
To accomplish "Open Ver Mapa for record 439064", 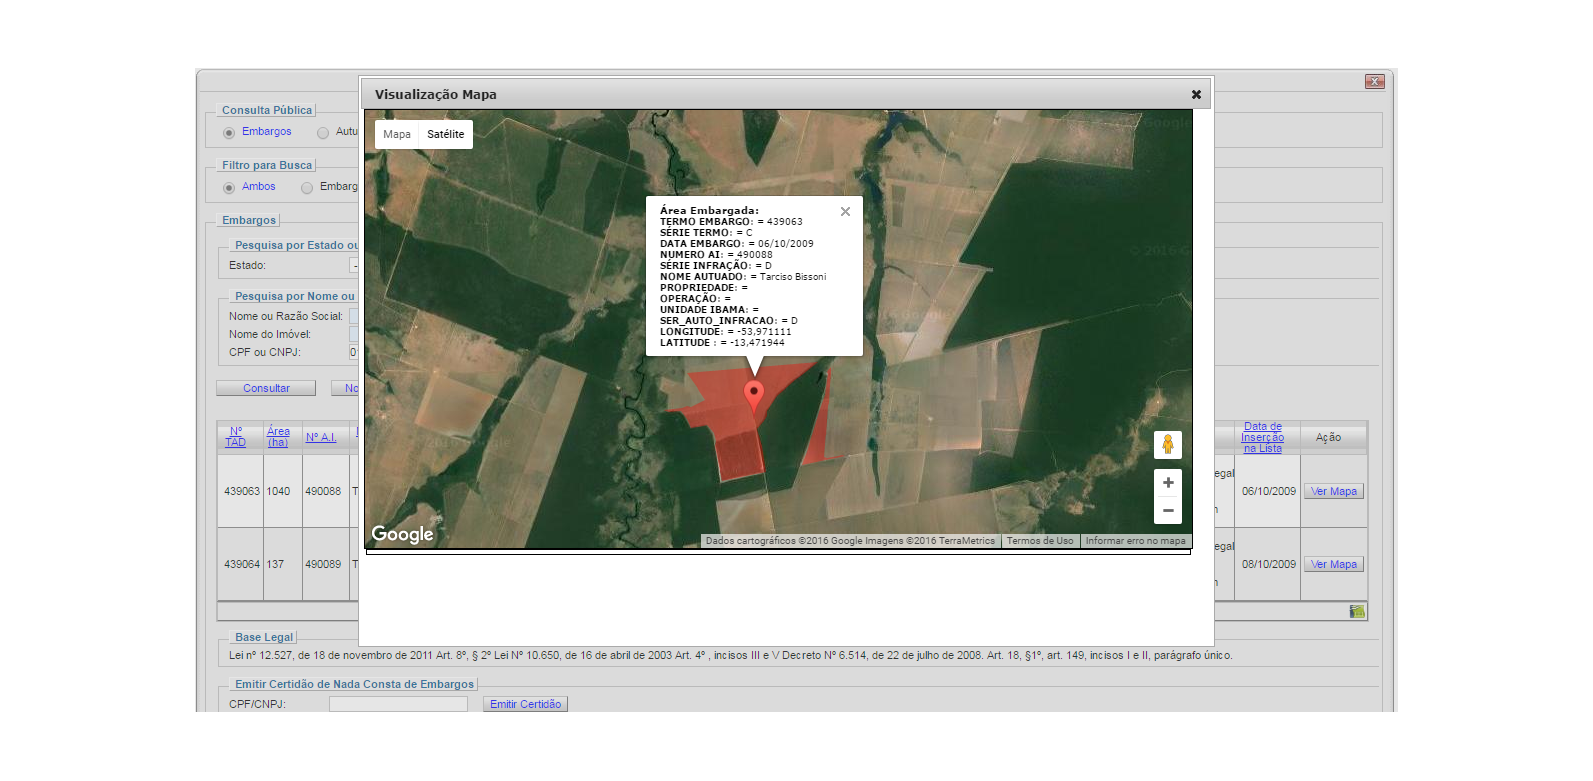I will pyautogui.click(x=1333, y=565).
